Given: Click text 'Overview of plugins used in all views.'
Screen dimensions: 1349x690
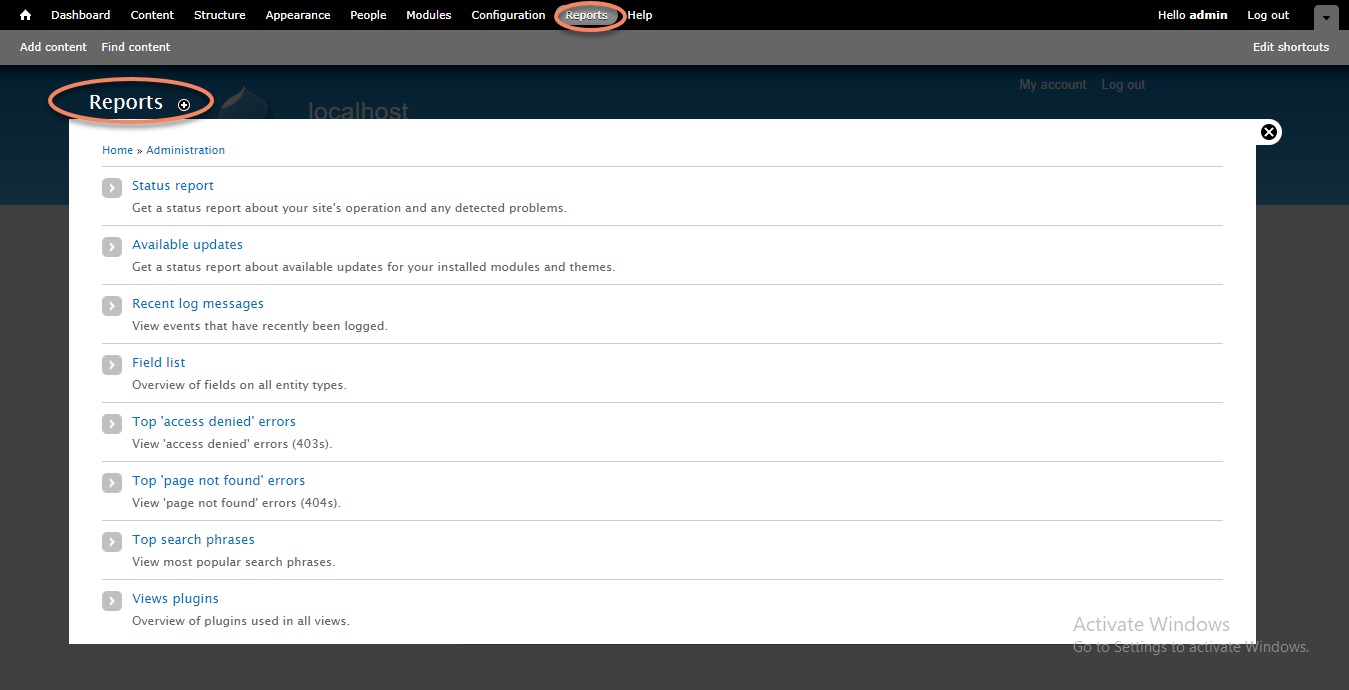Looking at the screenshot, I should click(x=241, y=621).
